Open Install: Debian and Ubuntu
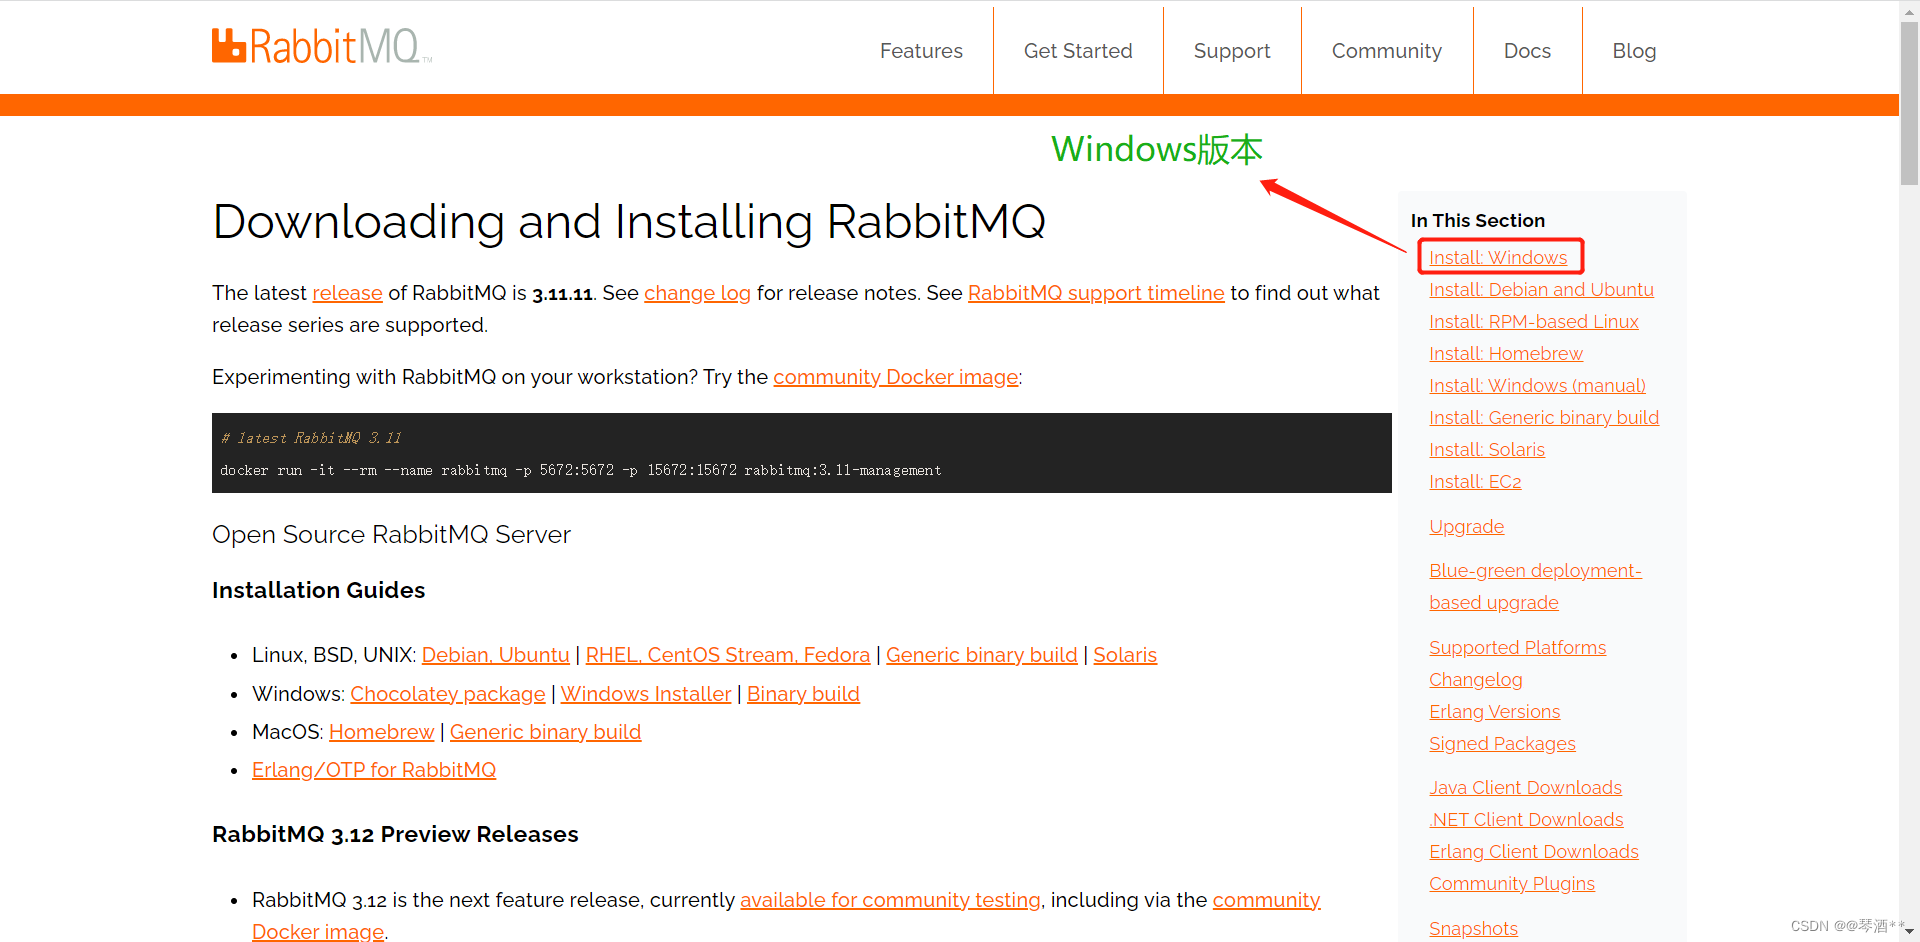 pos(1541,290)
